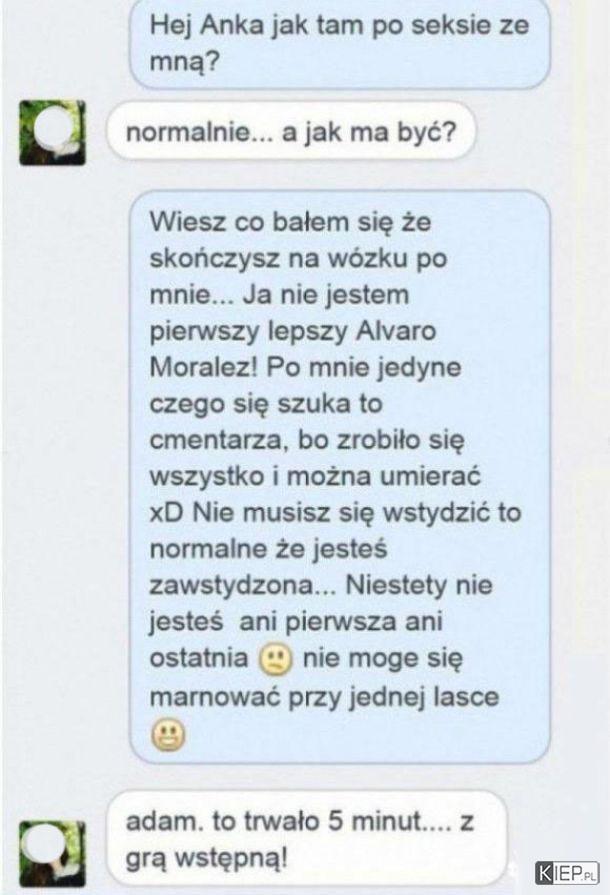This screenshot has height=895, width=610.
Task: Open the avatar beside "adam. to trwało 5 minut"
Action: point(52,853)
